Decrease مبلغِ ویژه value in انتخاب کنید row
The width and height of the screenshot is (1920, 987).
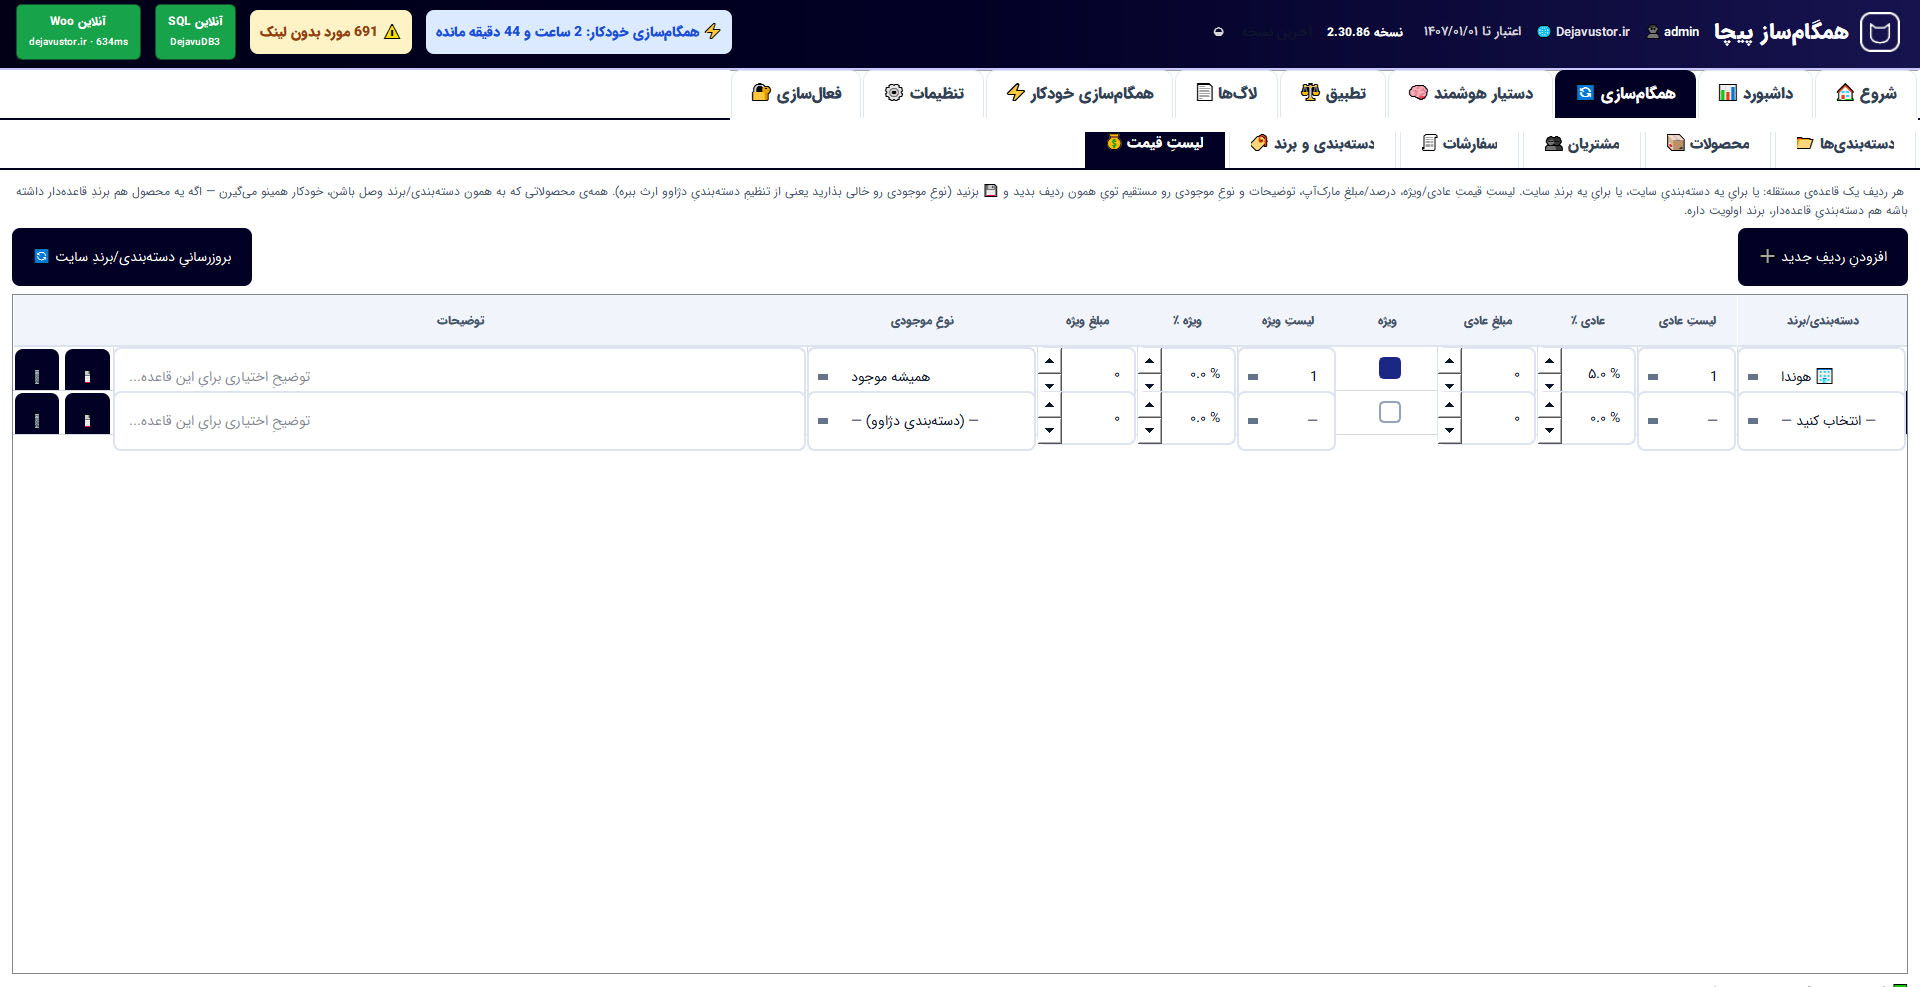(1049, 431)
